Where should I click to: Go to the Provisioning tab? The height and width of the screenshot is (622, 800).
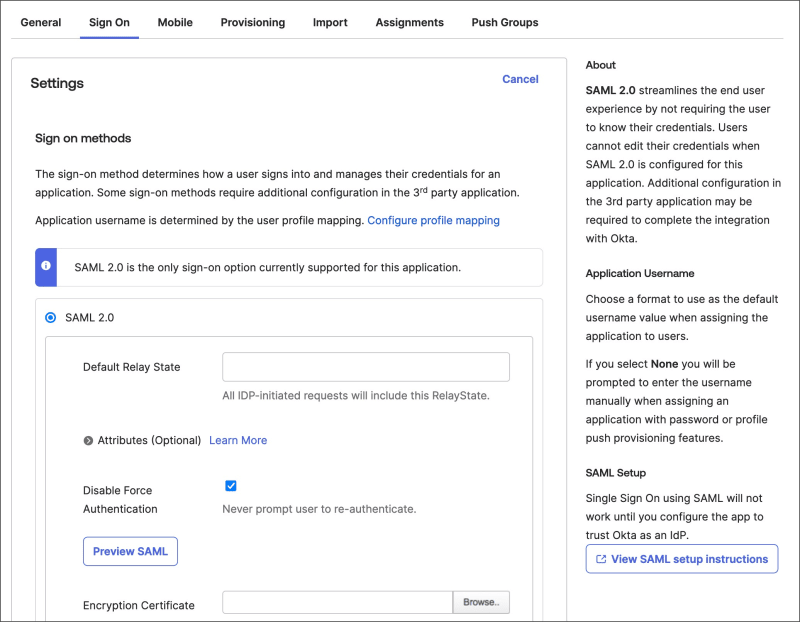point(252,22)
